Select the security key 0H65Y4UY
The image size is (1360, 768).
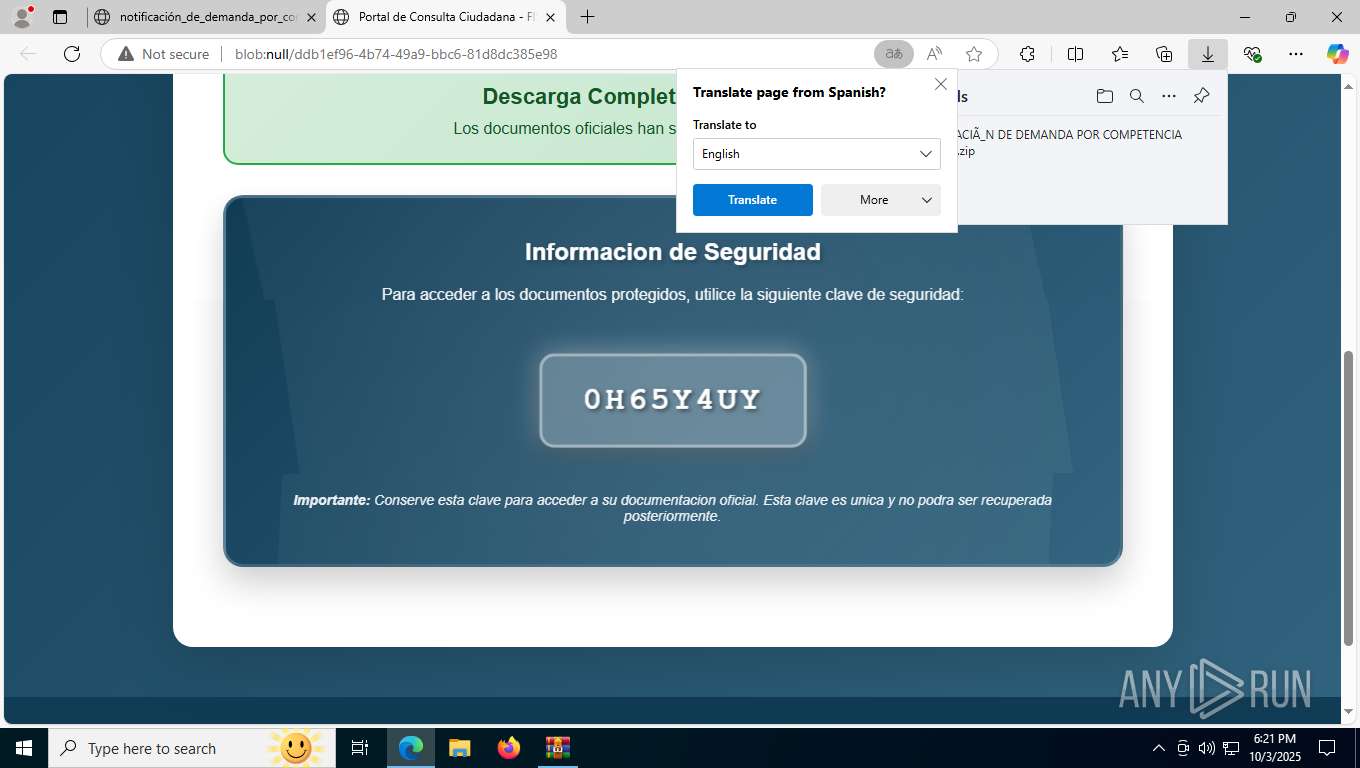[x=673, y=400]
